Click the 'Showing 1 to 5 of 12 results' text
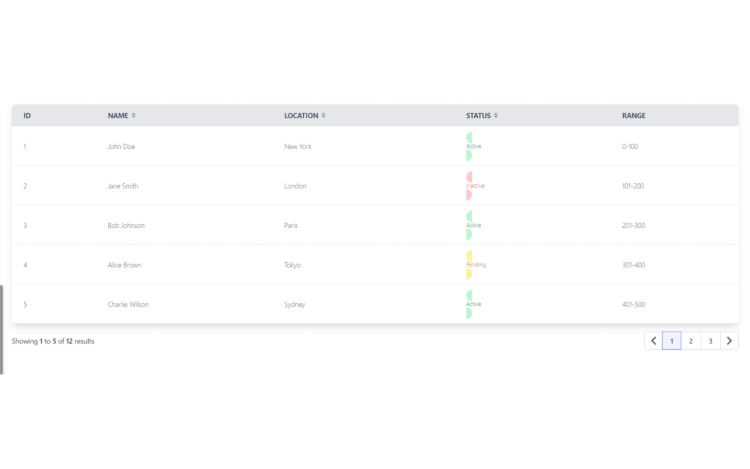Viewport: 750px width, 469px height. [53, 341]
